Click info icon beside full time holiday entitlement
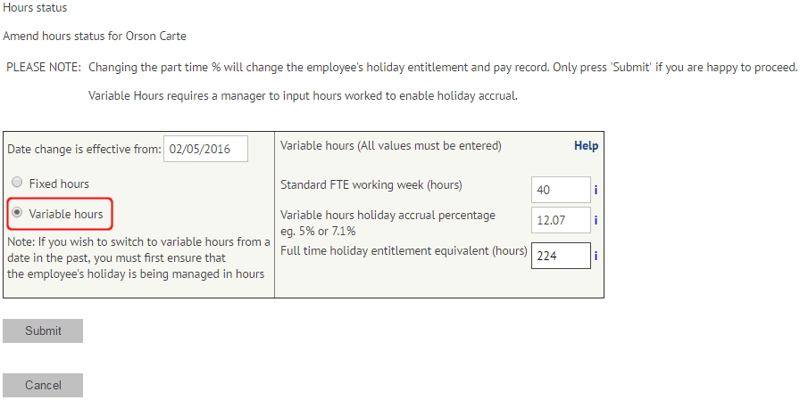800x400 pixels. pos(595,256)
